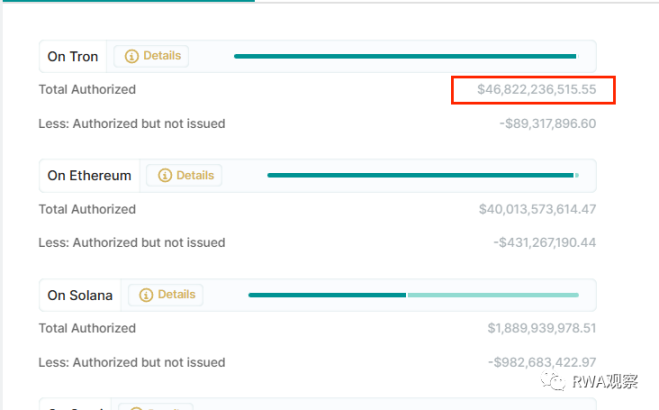The height and width of the screenshot is (410, 659).
Task: Click Solana's -$982,683,422.97 not issued value
Action: click(x=542, y=362)
